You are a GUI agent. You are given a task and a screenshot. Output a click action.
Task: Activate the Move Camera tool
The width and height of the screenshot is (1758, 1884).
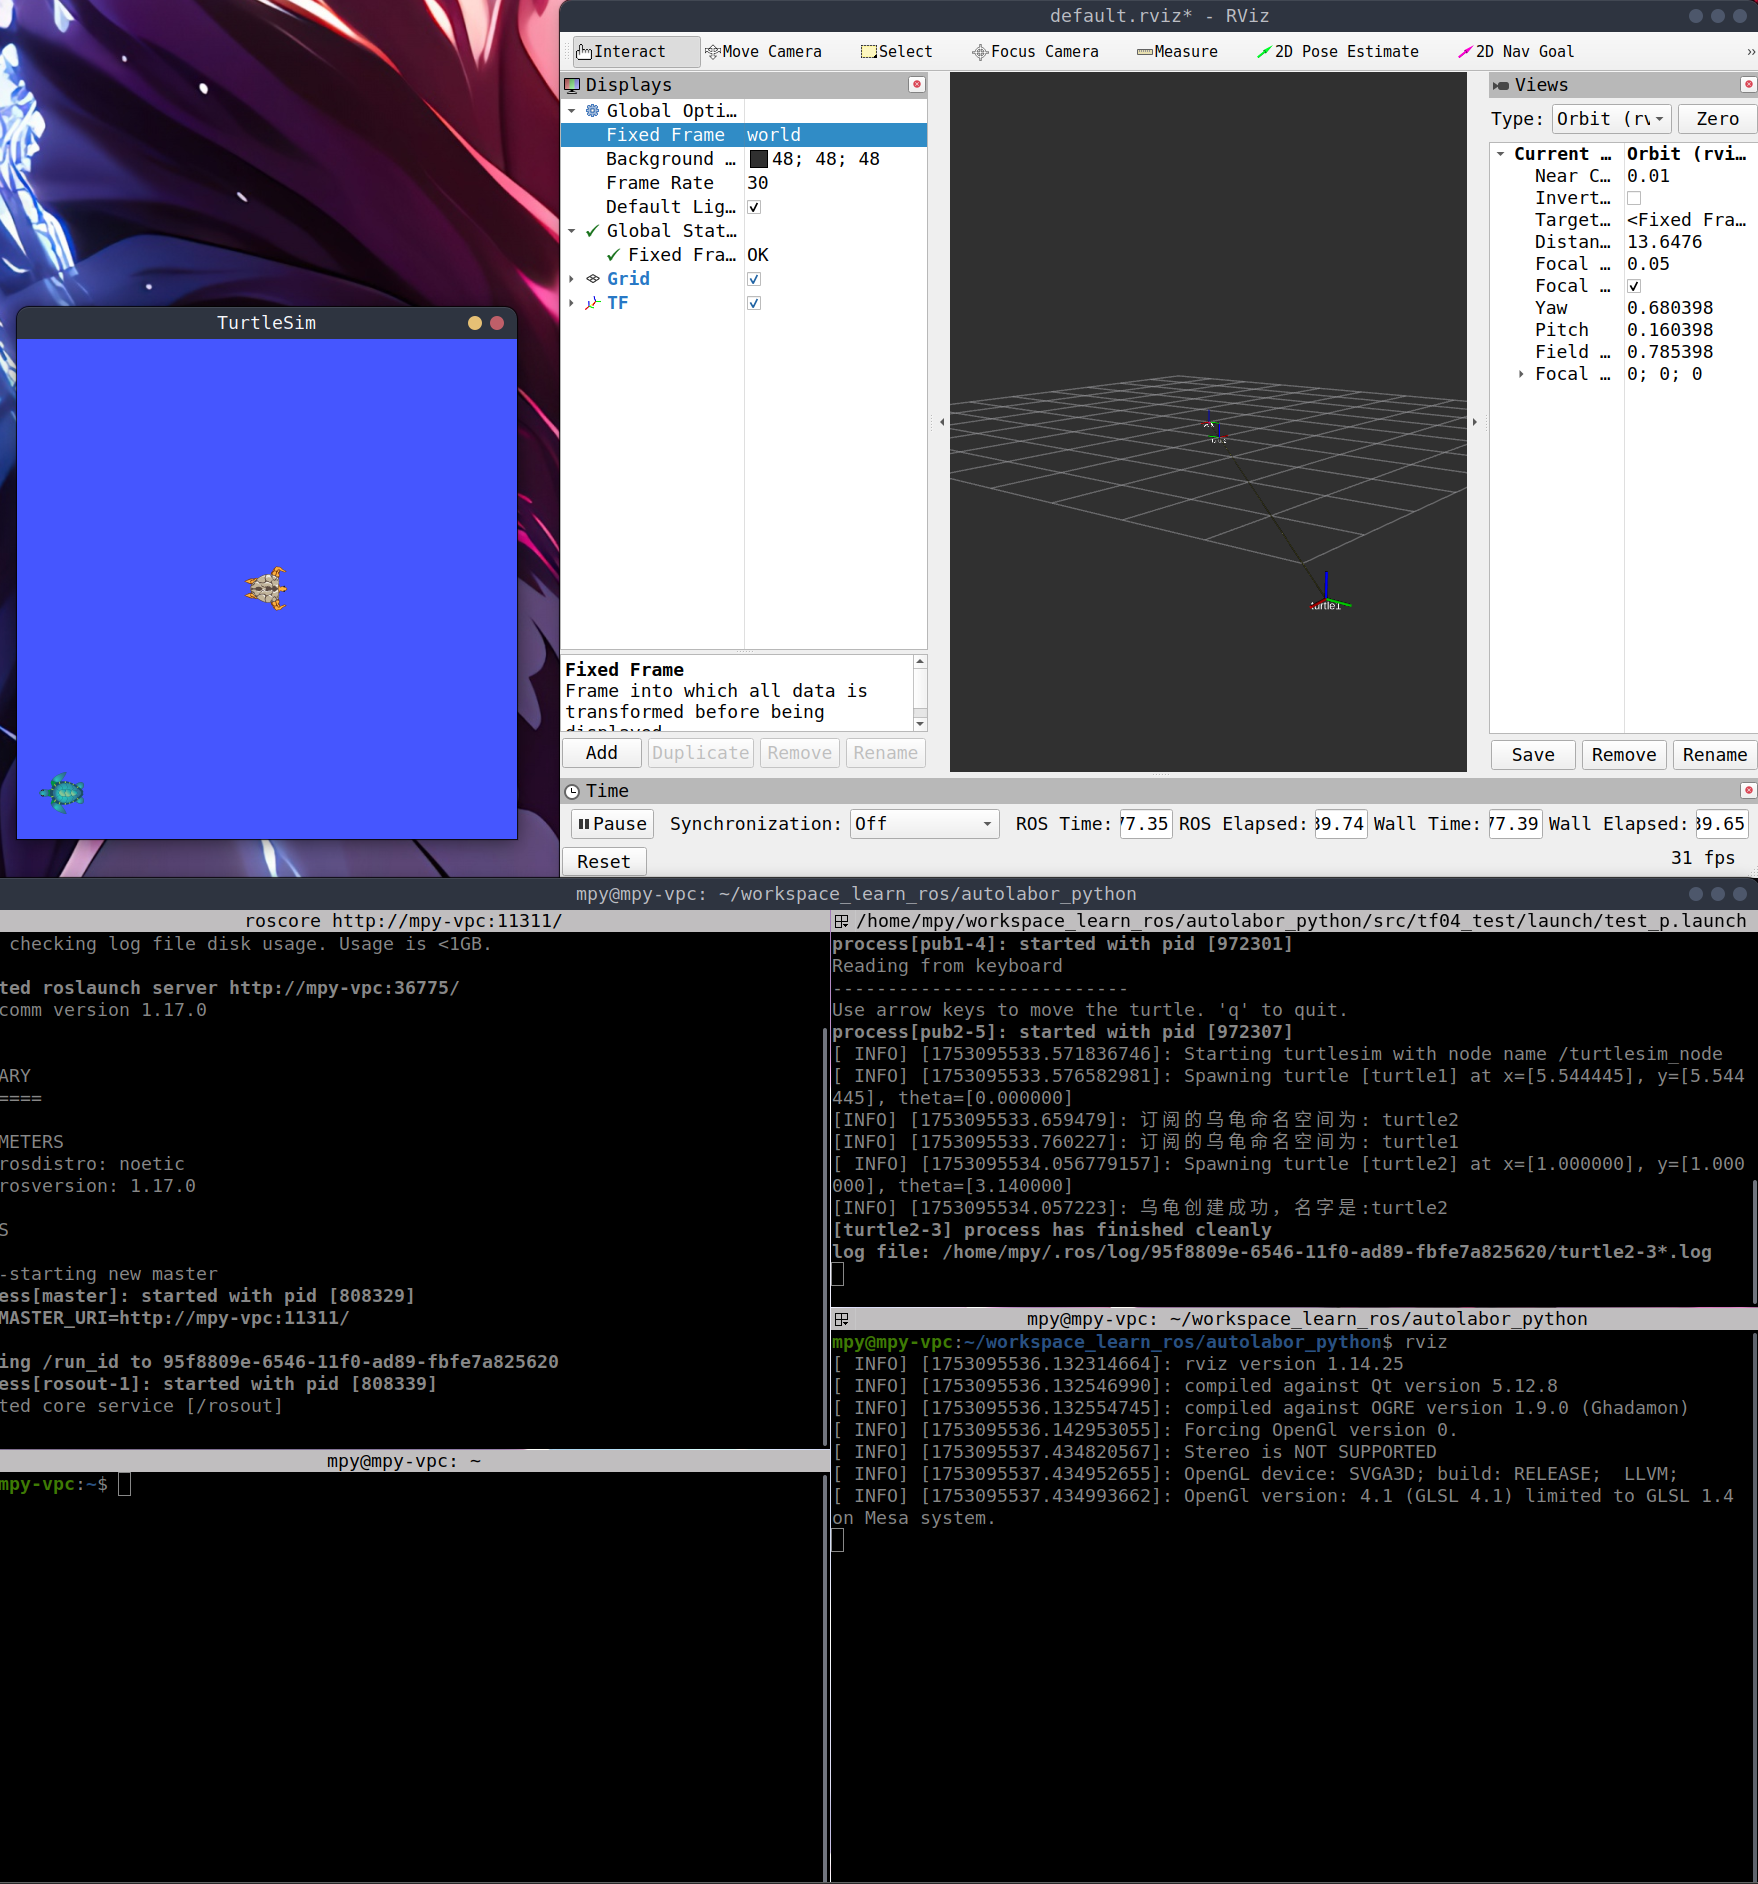point(764,52)
